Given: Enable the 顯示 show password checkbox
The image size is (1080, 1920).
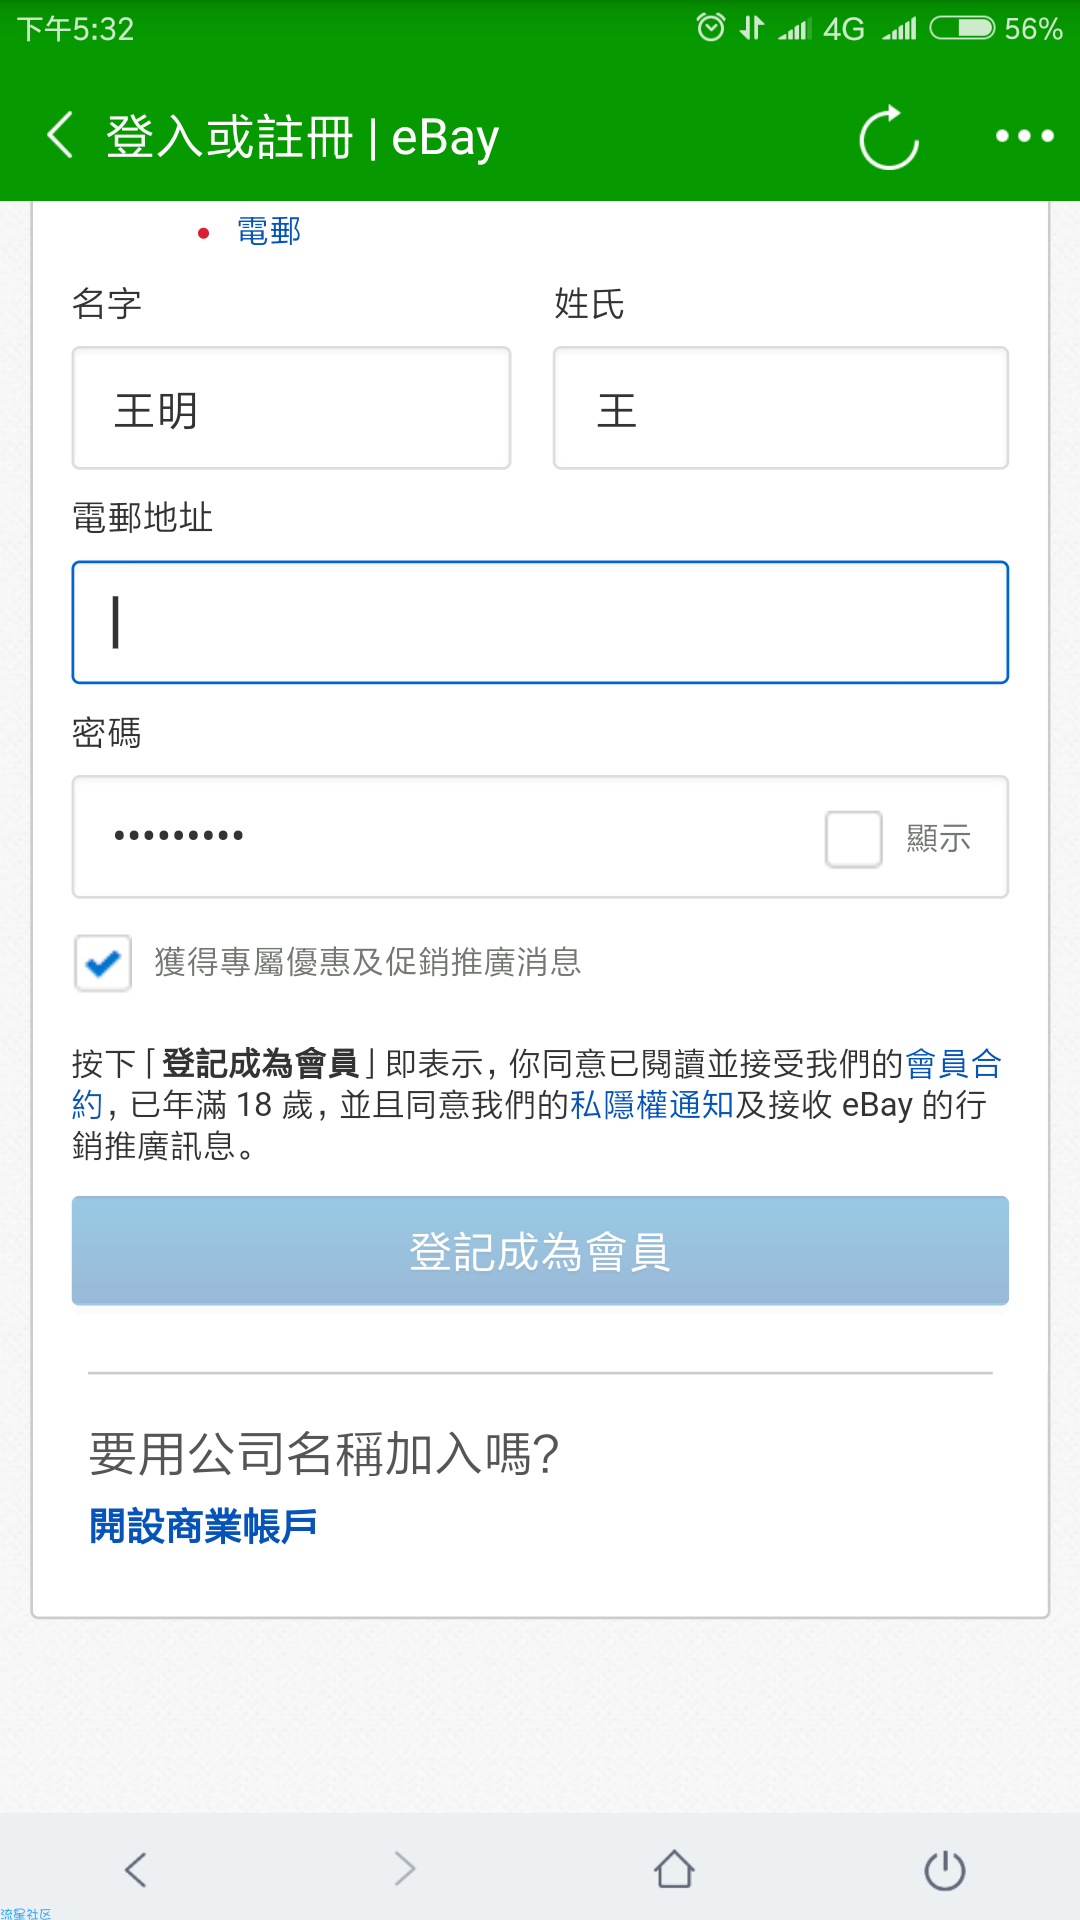Looking at the screenshot, I should [853, 838].
